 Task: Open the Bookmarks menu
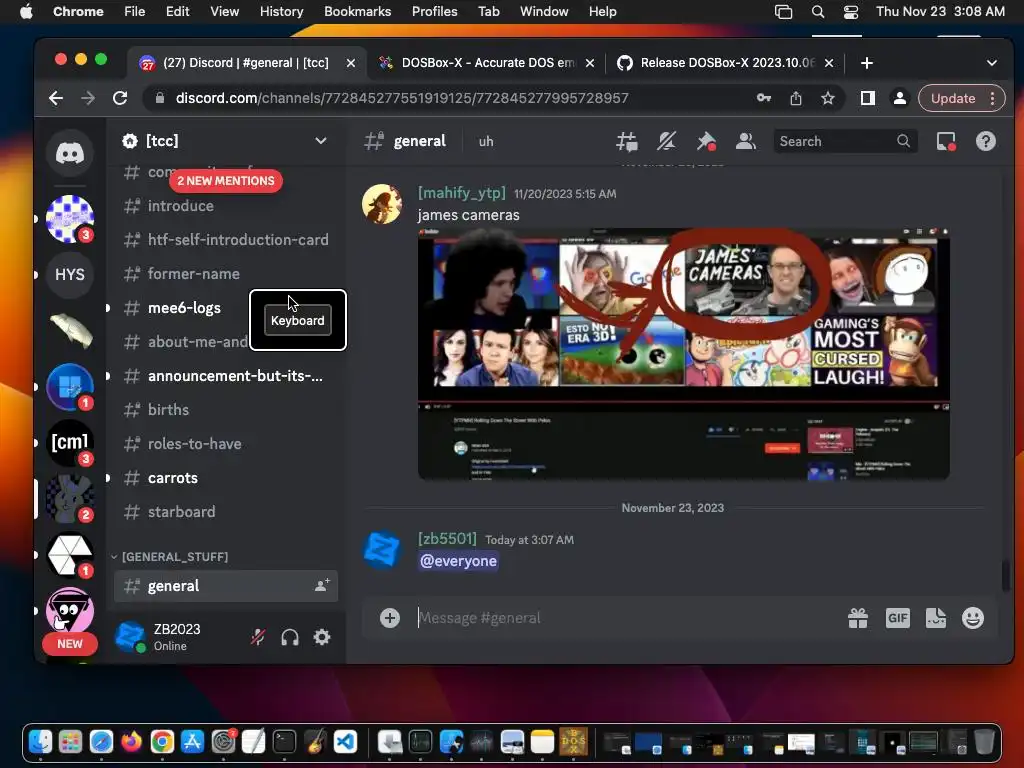[357, 11]
